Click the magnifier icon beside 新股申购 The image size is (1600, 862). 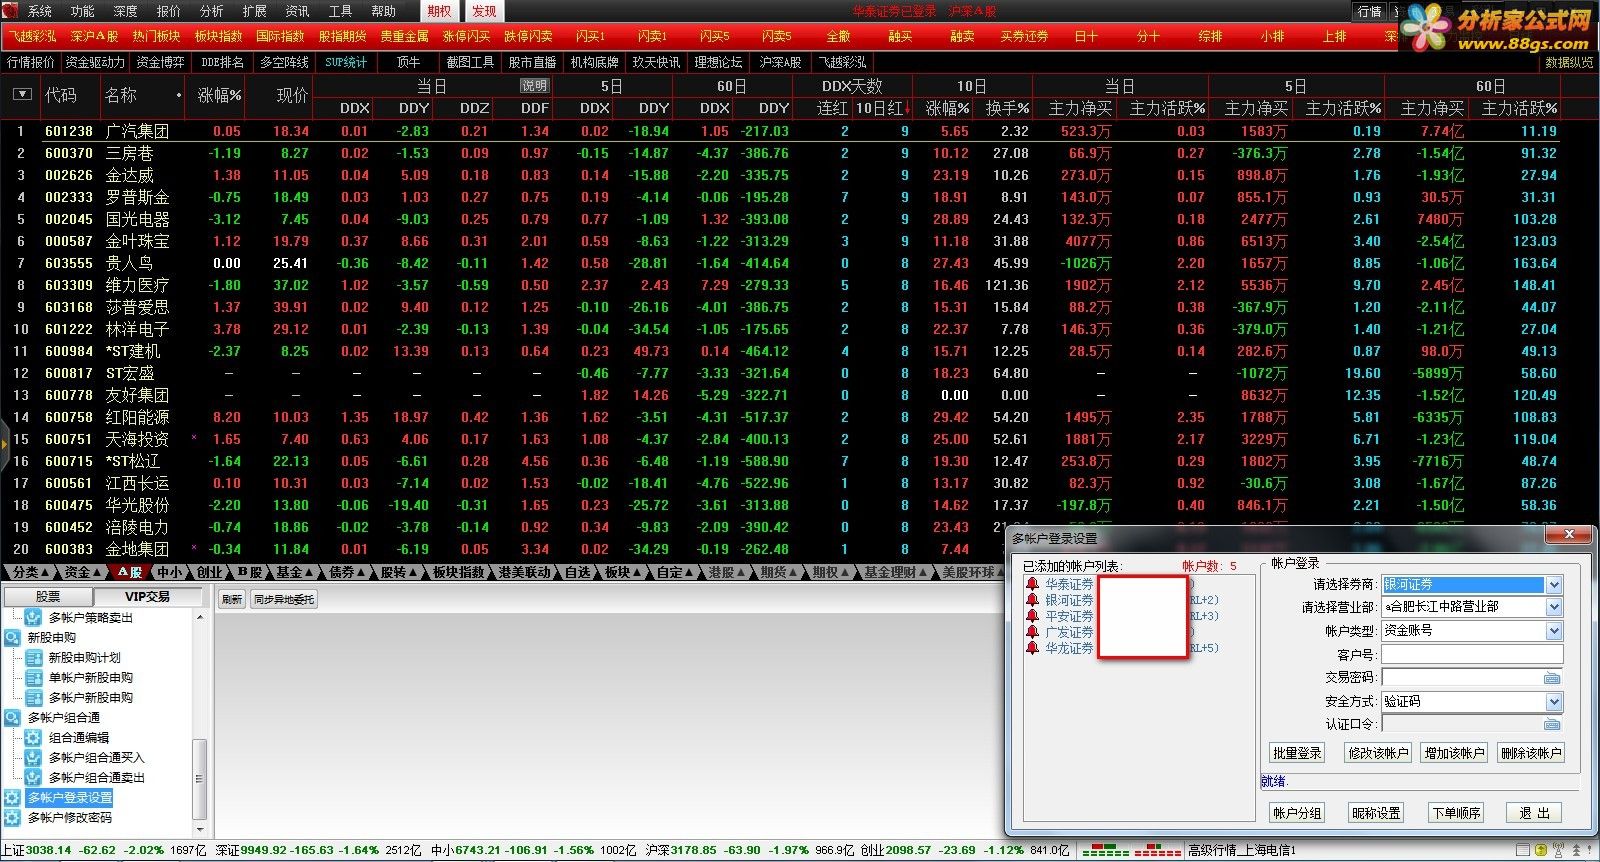coord(12,638)
